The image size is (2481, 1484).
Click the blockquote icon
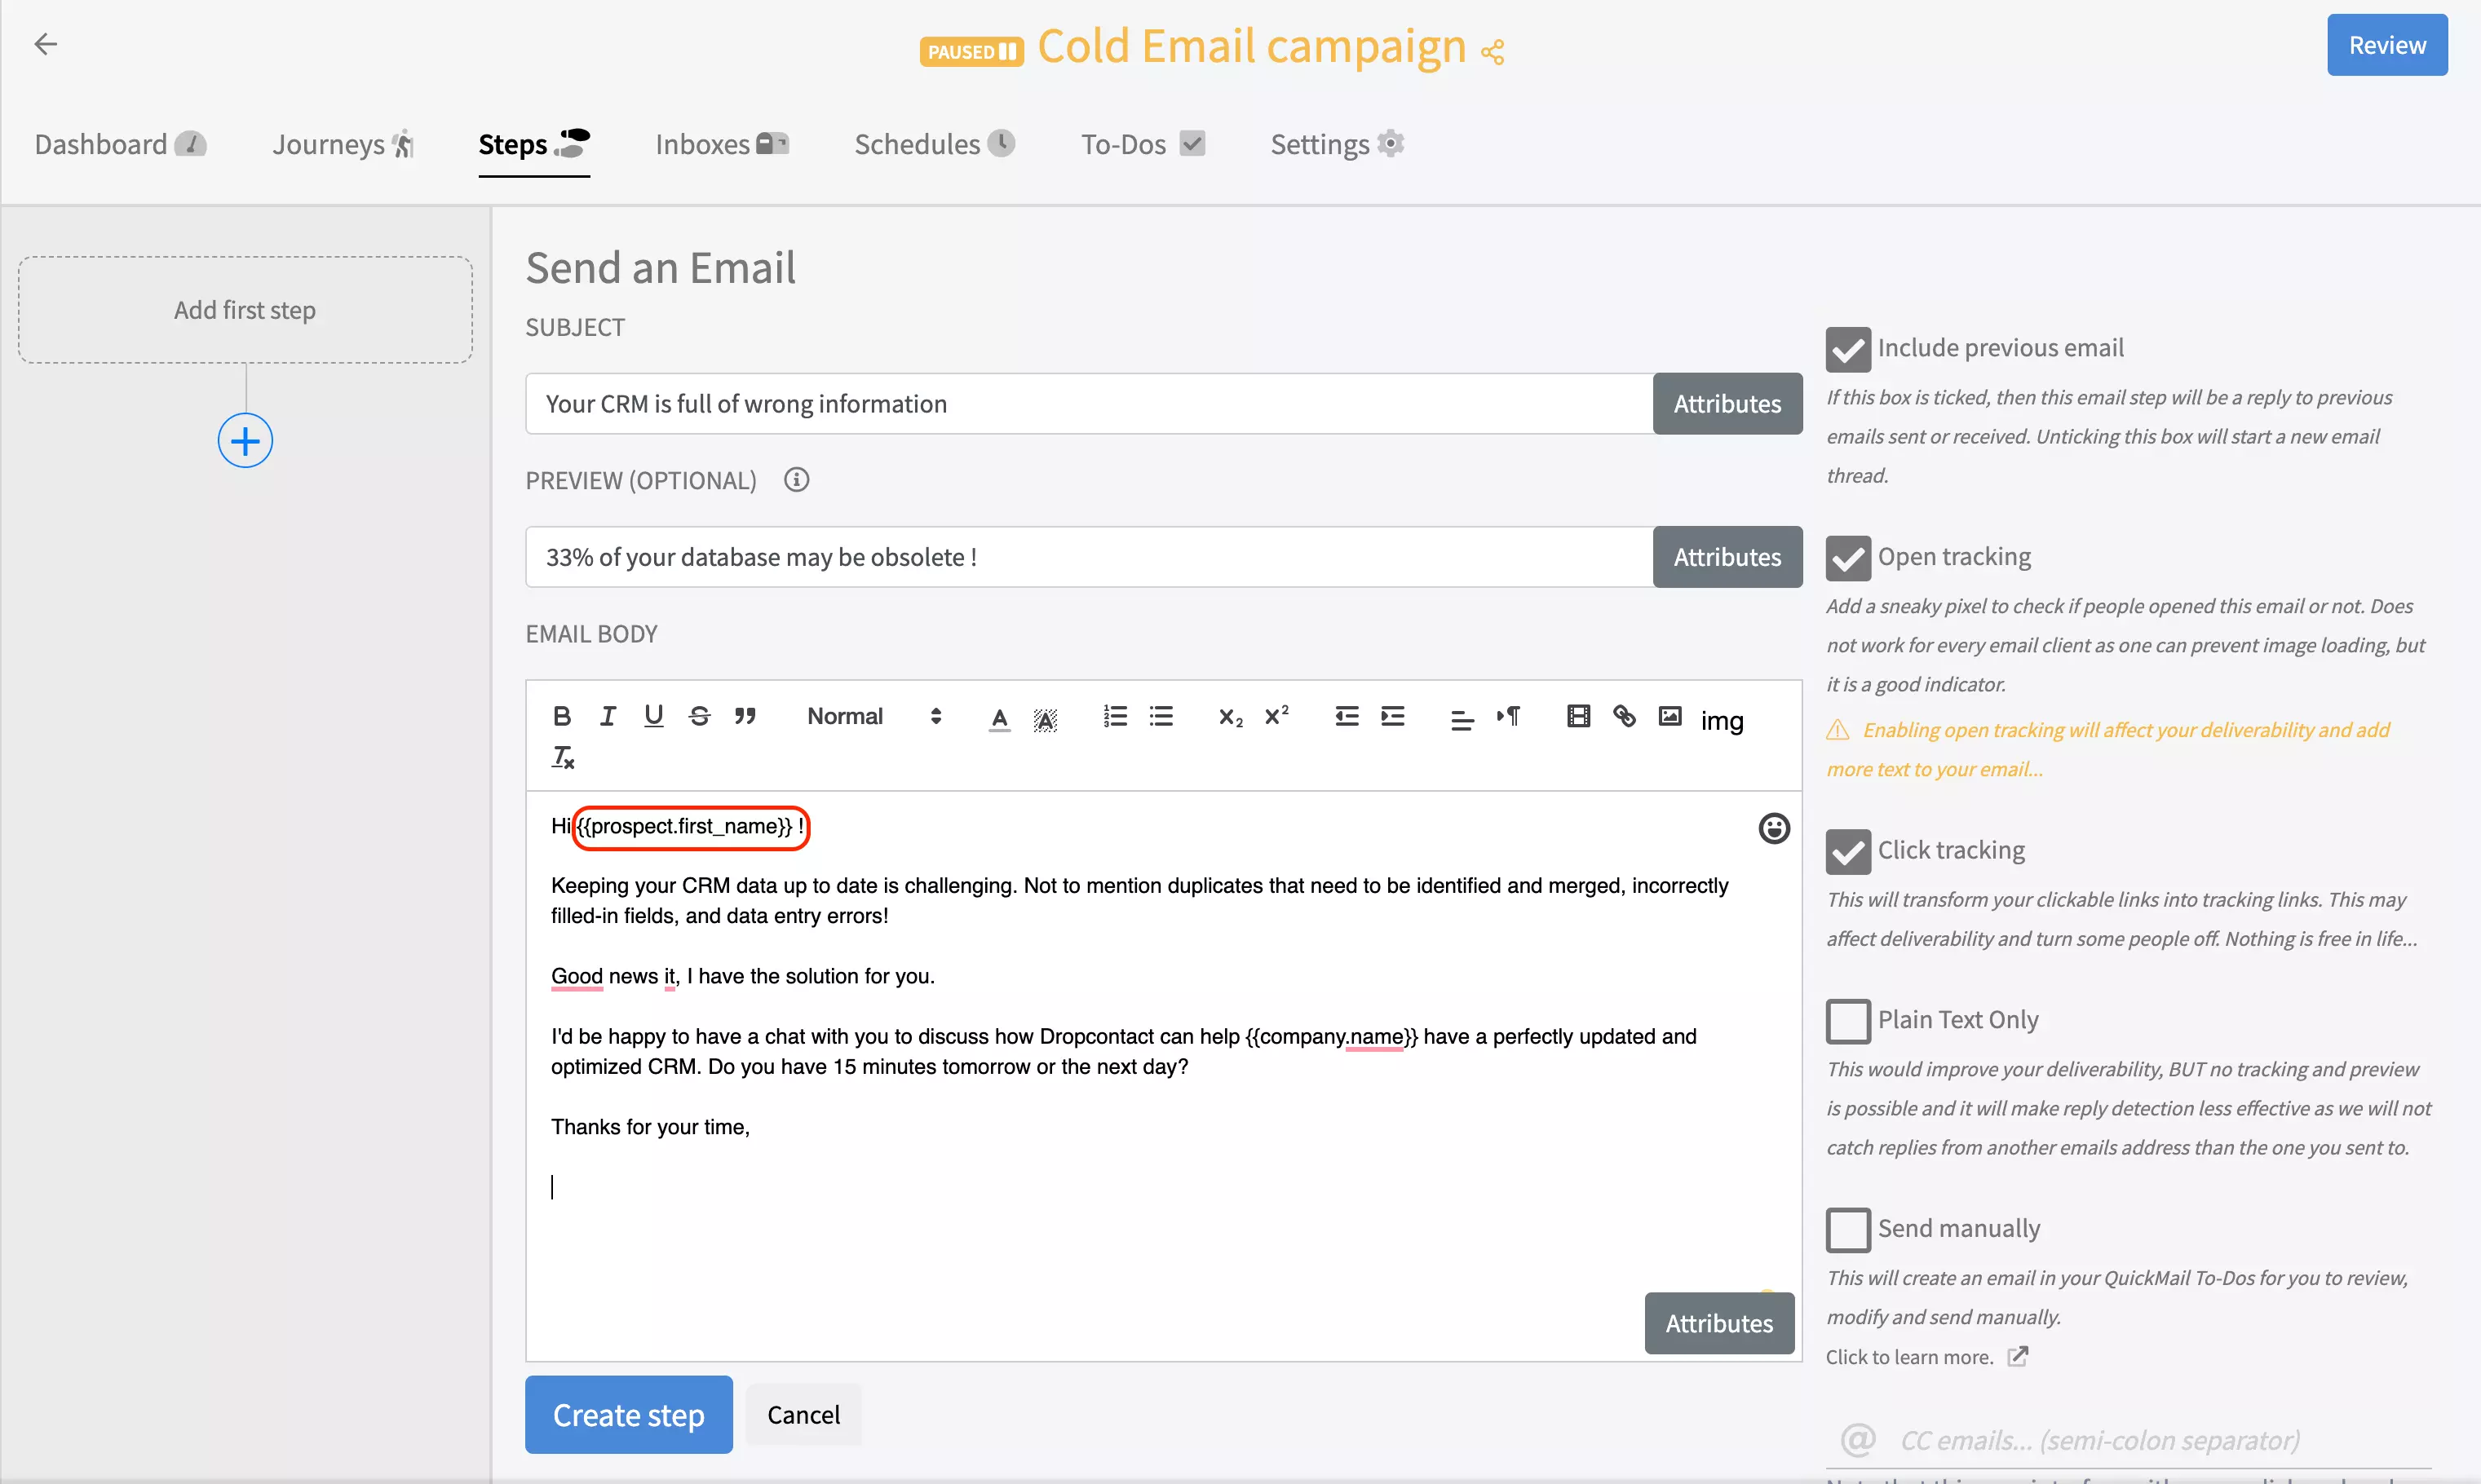tap(745, 716)
